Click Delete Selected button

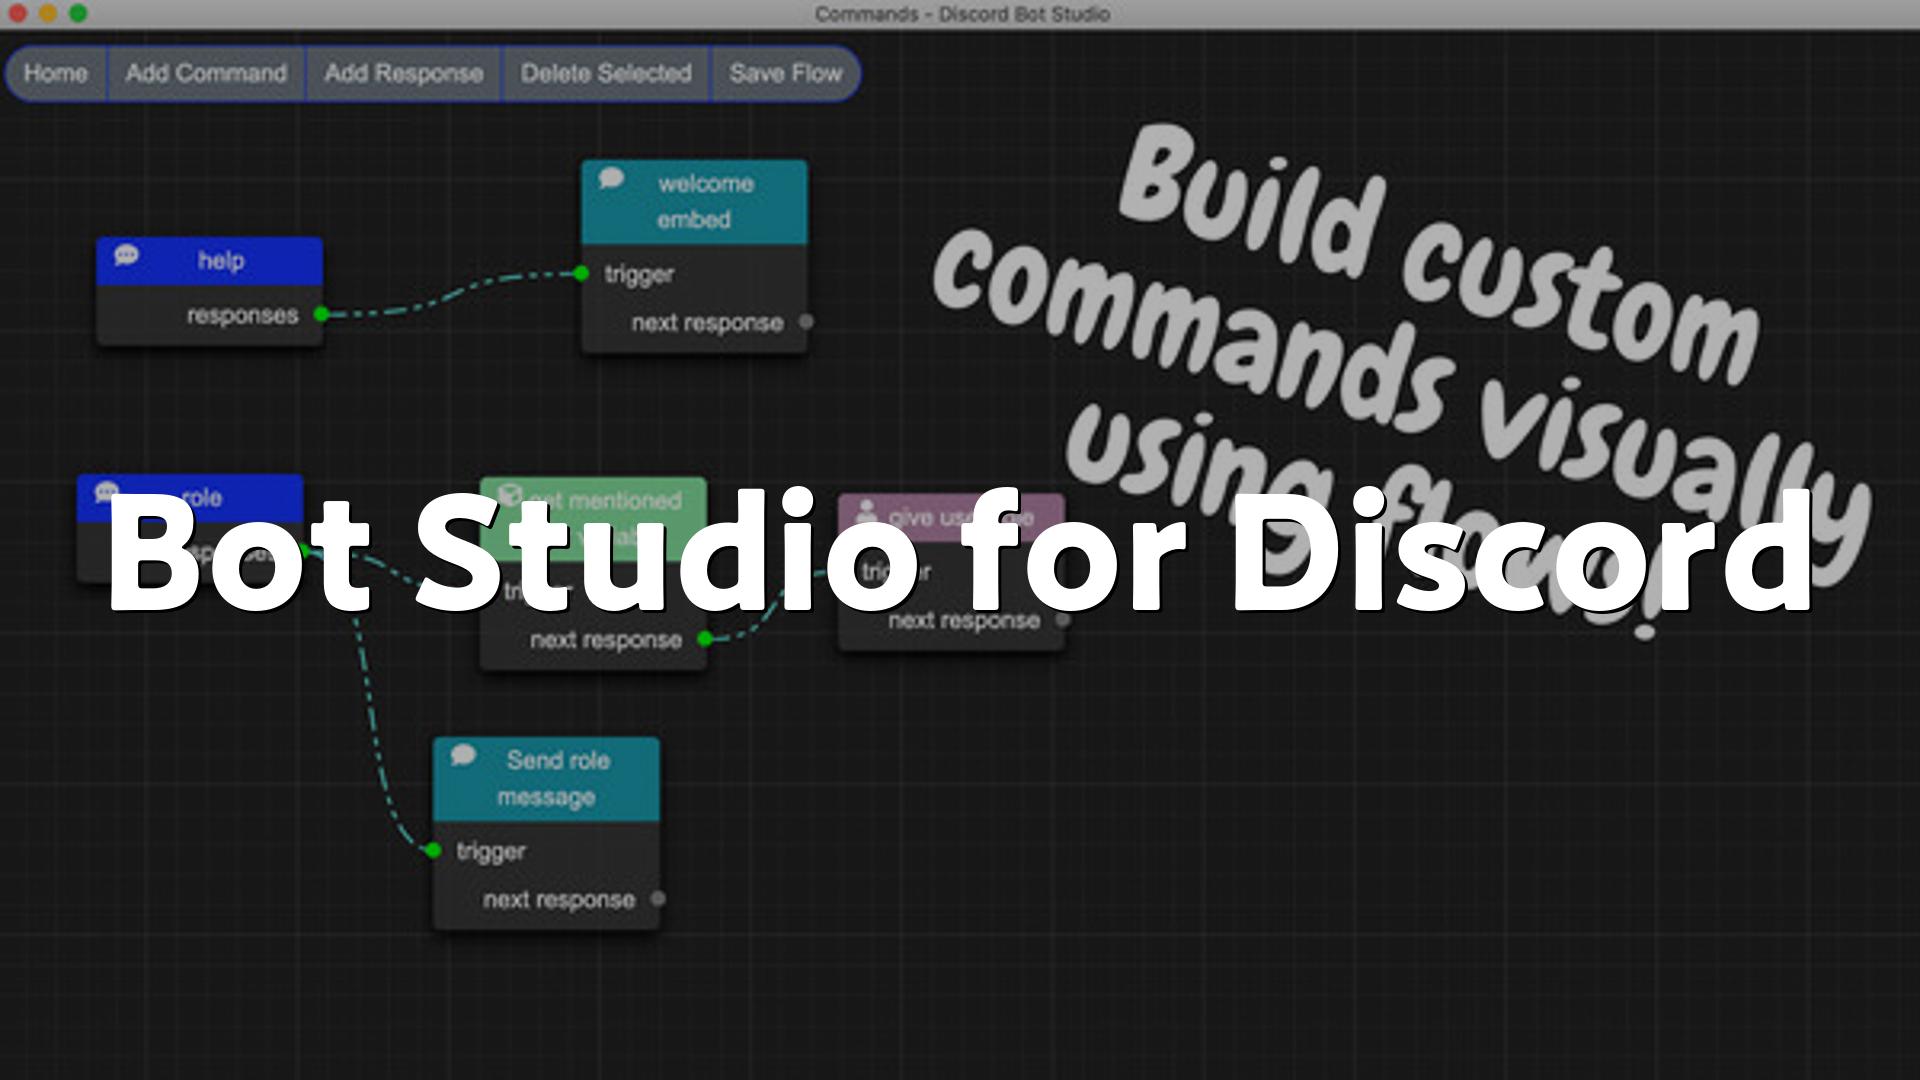(x=605, y=73)
